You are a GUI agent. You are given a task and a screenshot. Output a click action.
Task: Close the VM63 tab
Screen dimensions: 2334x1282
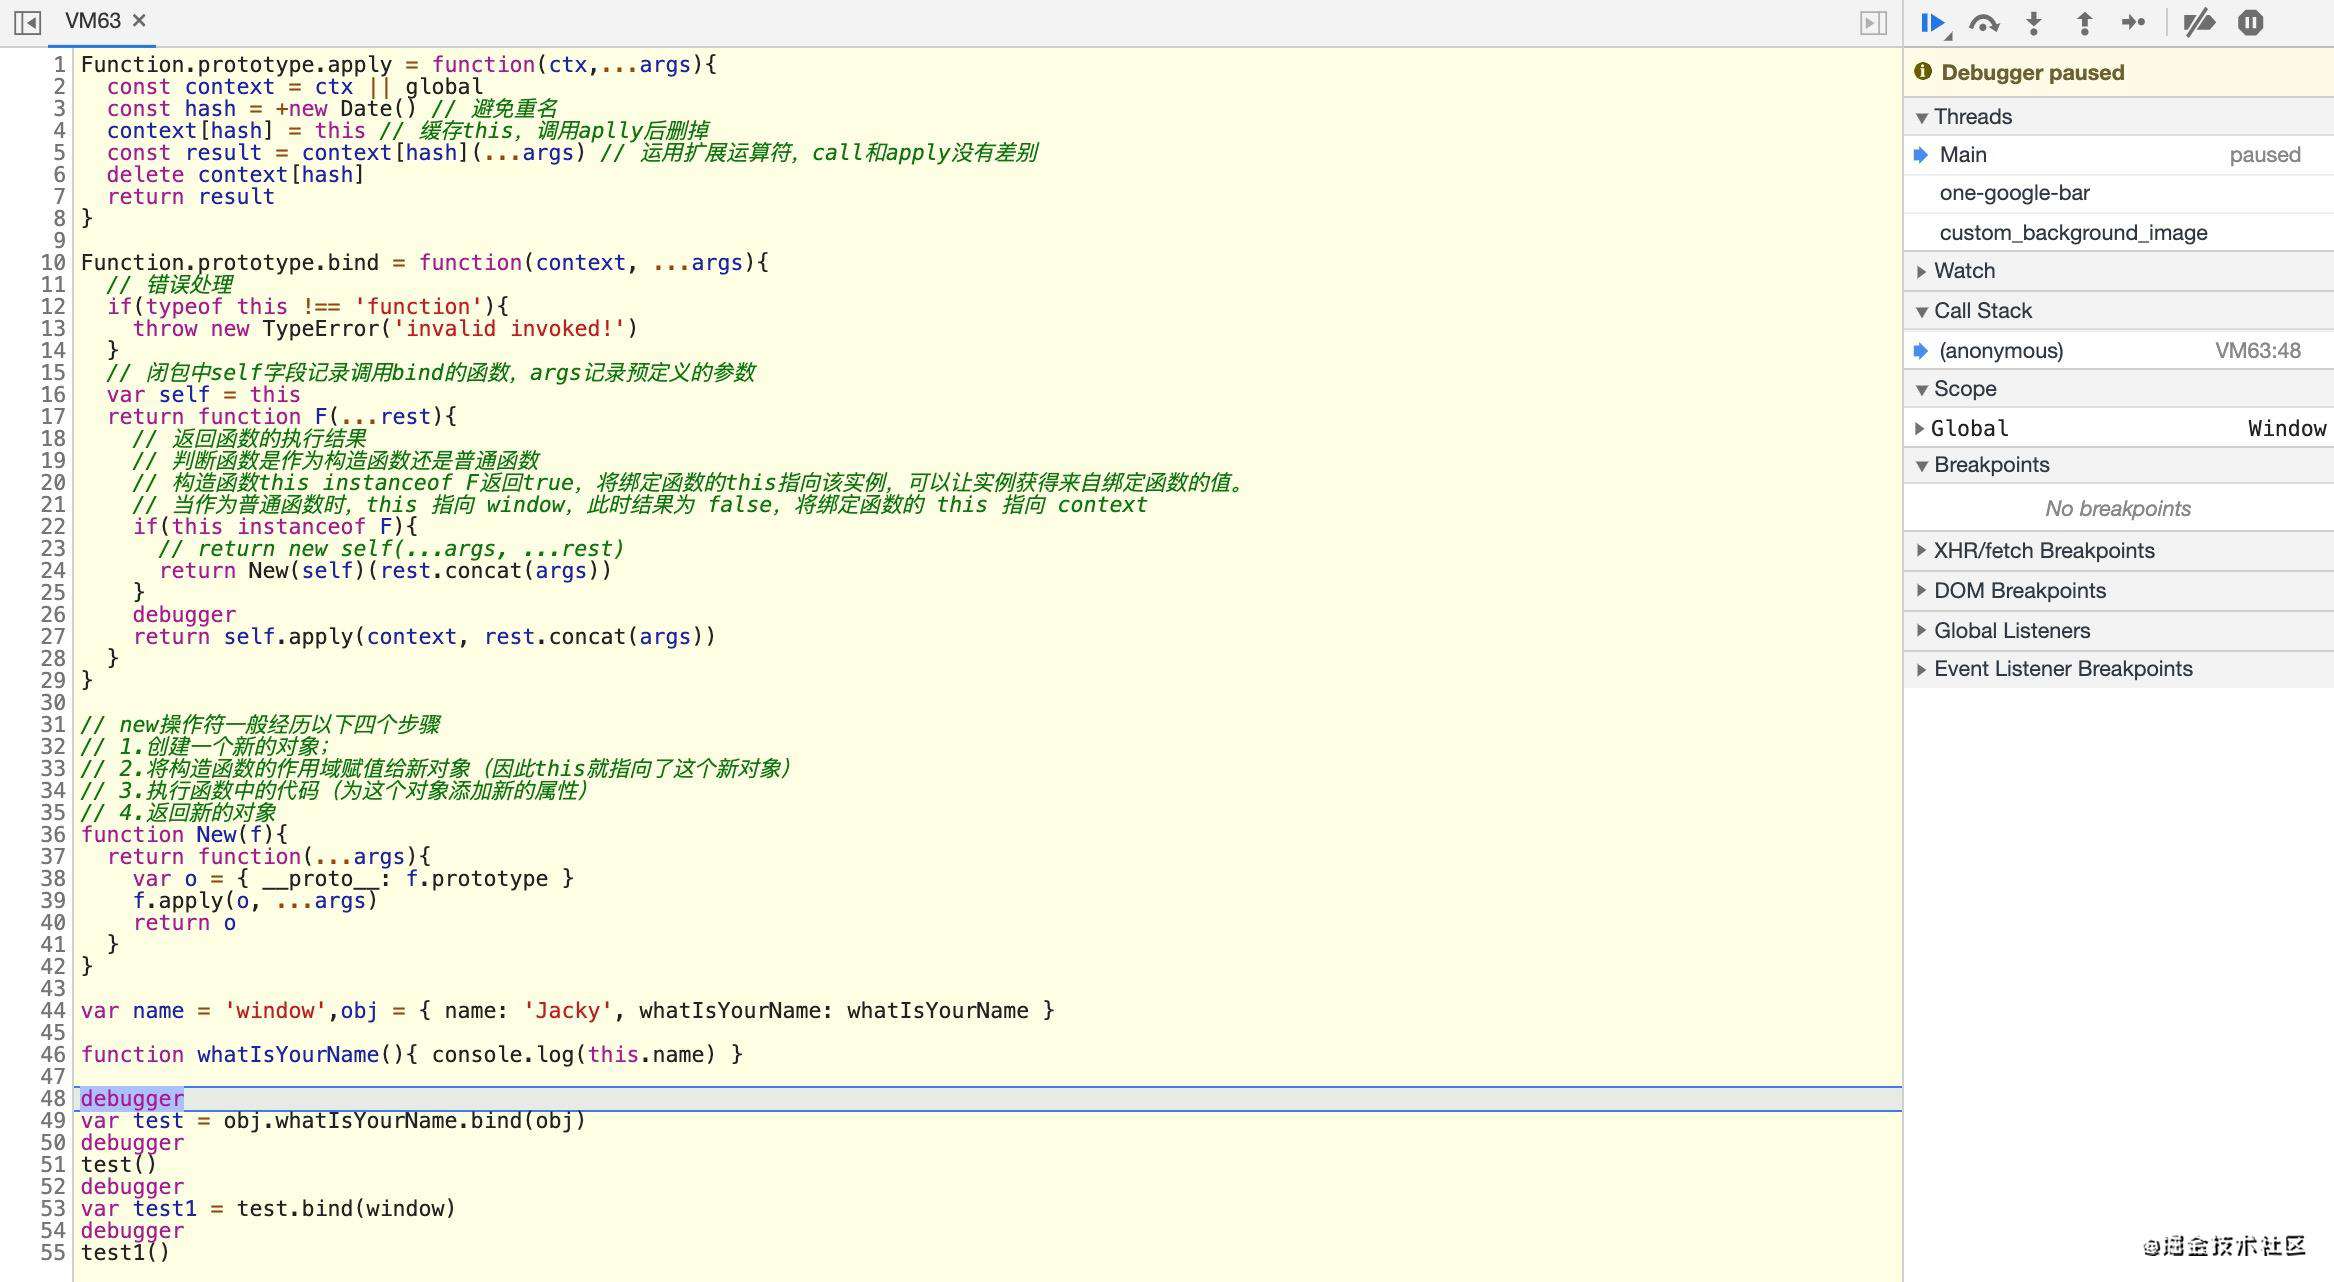click(x=140, y=20)
